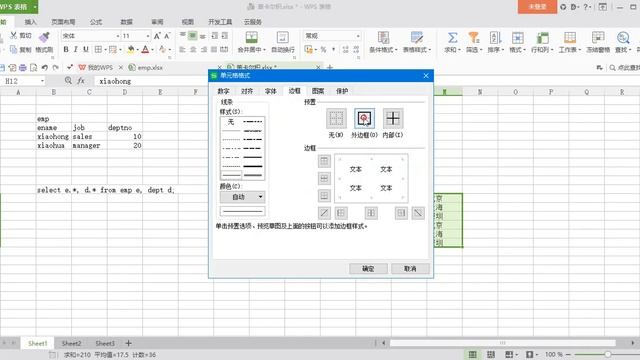Screen dimensions: 640x360
Task: Add a new sheet with plus button
Action: [128, 343]
